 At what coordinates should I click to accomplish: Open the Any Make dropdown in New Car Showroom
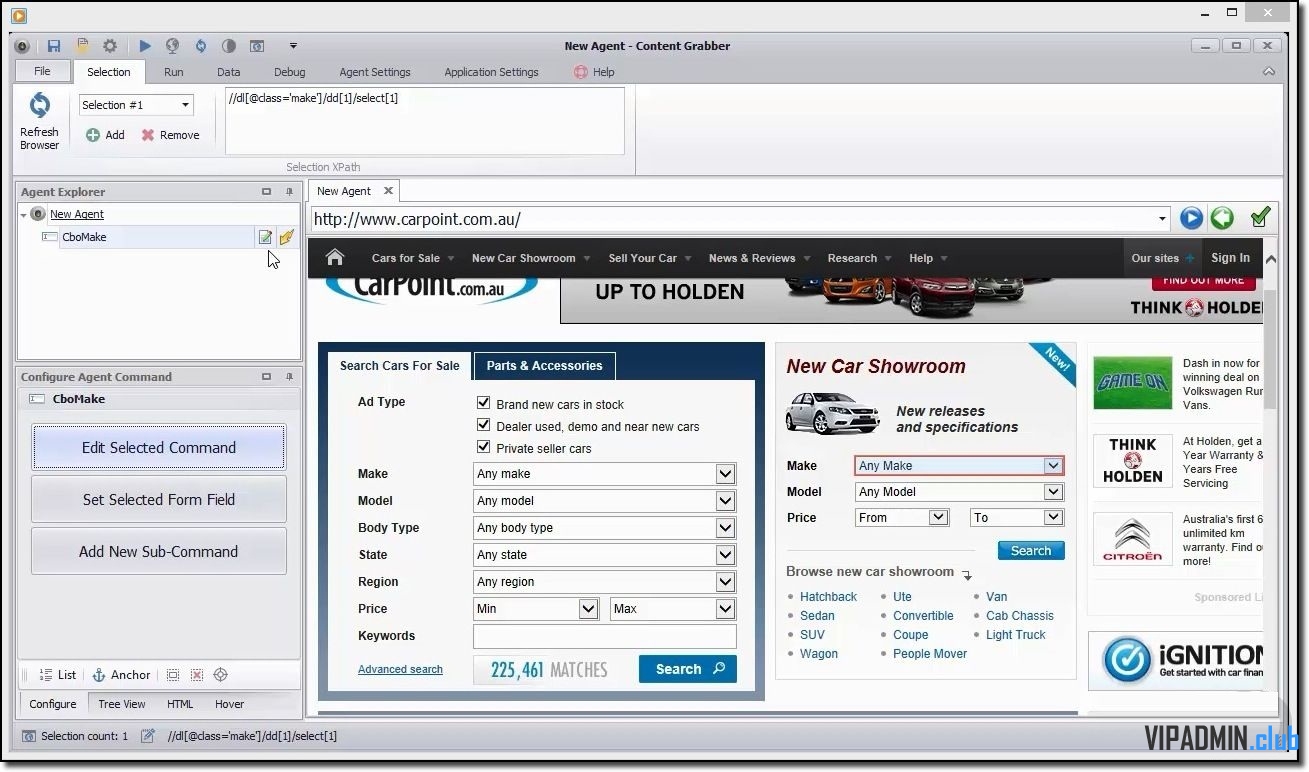click(x=1052, y=466)
